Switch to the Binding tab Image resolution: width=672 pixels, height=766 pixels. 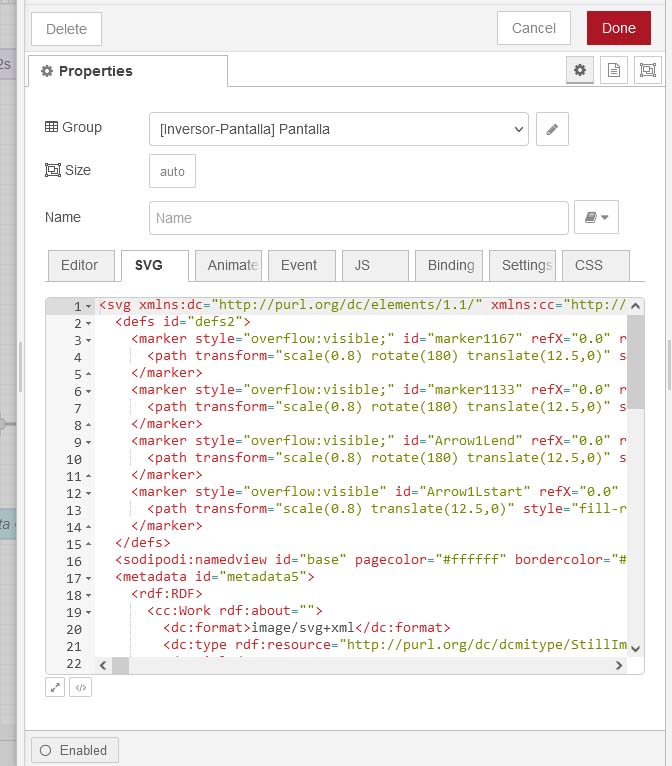click(x=449, y=265)
